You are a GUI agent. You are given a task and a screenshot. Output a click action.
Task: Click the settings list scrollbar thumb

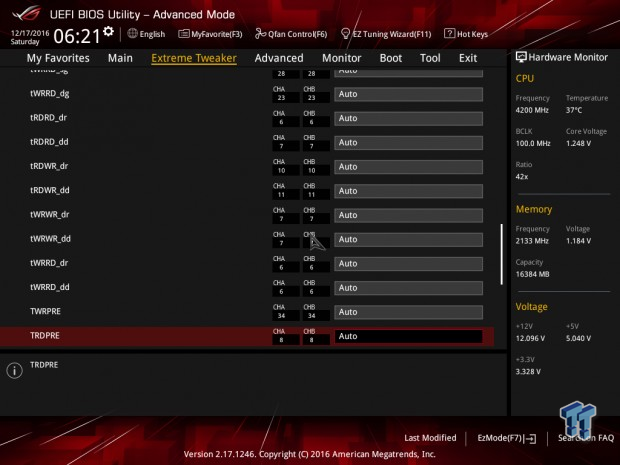tap(502, 254)
